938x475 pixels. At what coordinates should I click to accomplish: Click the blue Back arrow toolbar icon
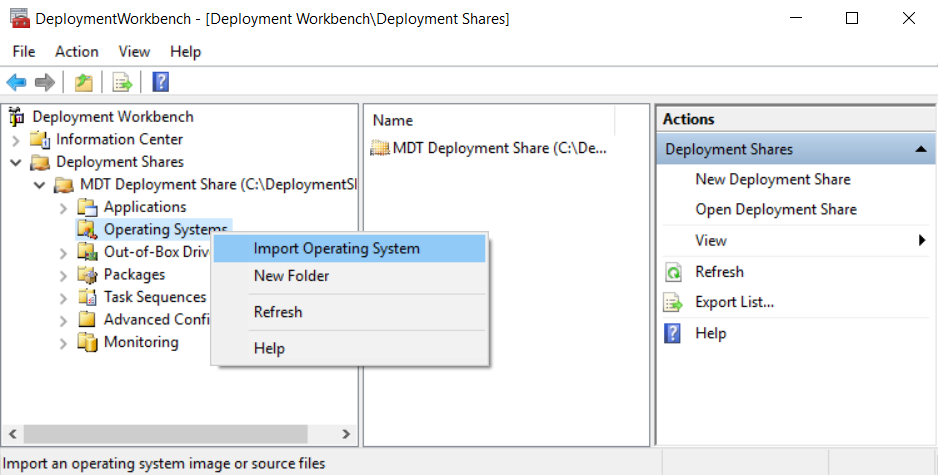[x=16, y=82]
